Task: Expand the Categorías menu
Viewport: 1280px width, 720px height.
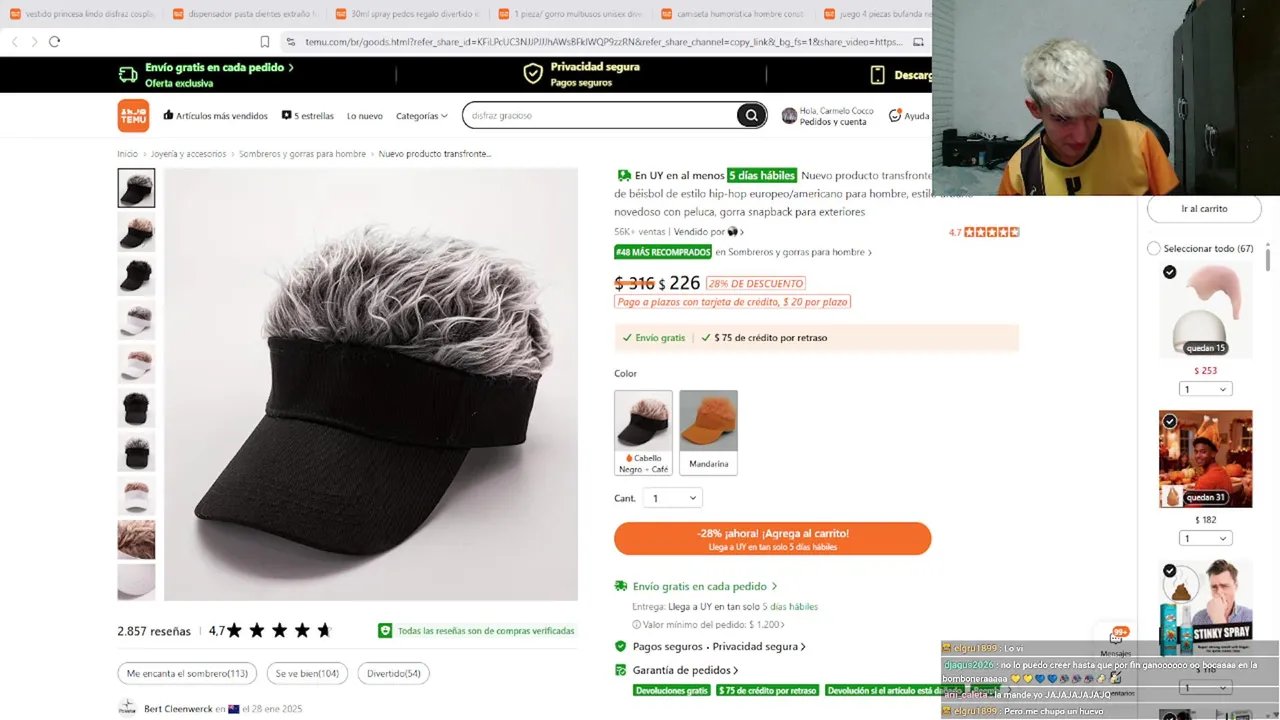Action: (x=421, y=116)
